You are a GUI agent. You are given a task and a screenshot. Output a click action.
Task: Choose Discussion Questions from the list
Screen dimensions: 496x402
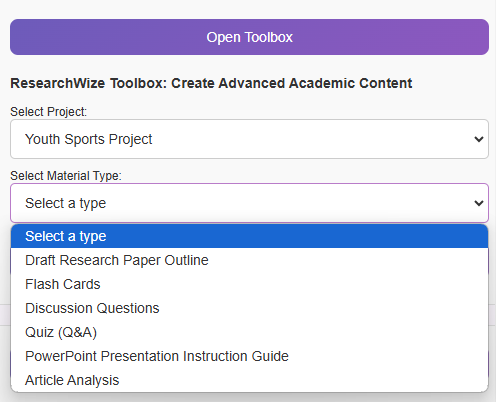(x=249, y=308)
